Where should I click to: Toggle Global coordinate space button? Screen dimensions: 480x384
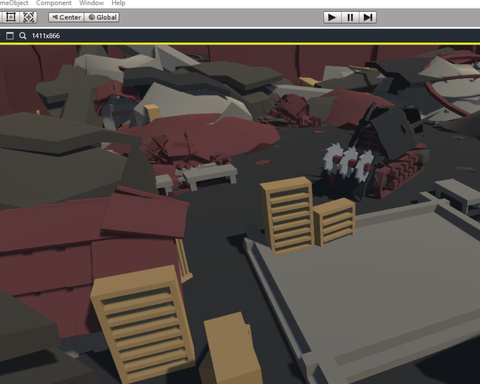coord(102,17)
